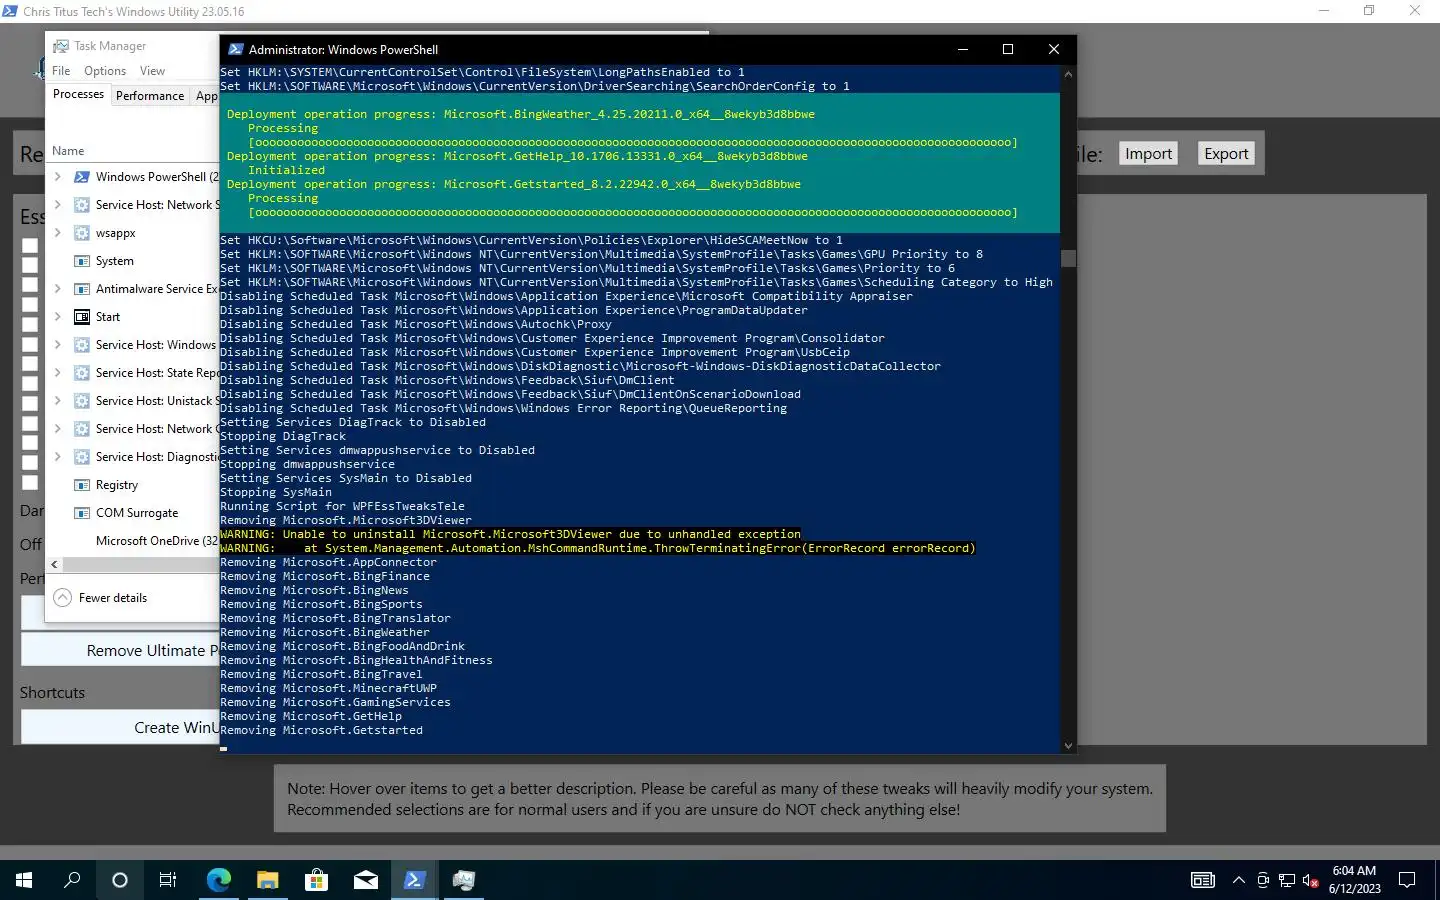Click the Windows PowerShell process icon in Task Manager

(82, 177)
